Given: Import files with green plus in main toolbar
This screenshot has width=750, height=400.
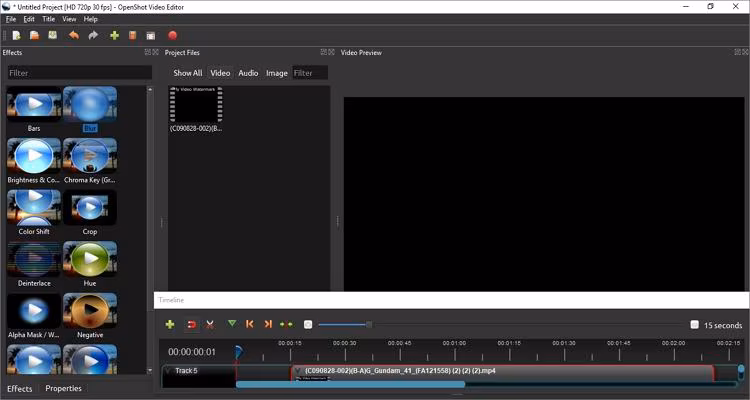Looking at the screenshot, I should [x=114, y=35].
